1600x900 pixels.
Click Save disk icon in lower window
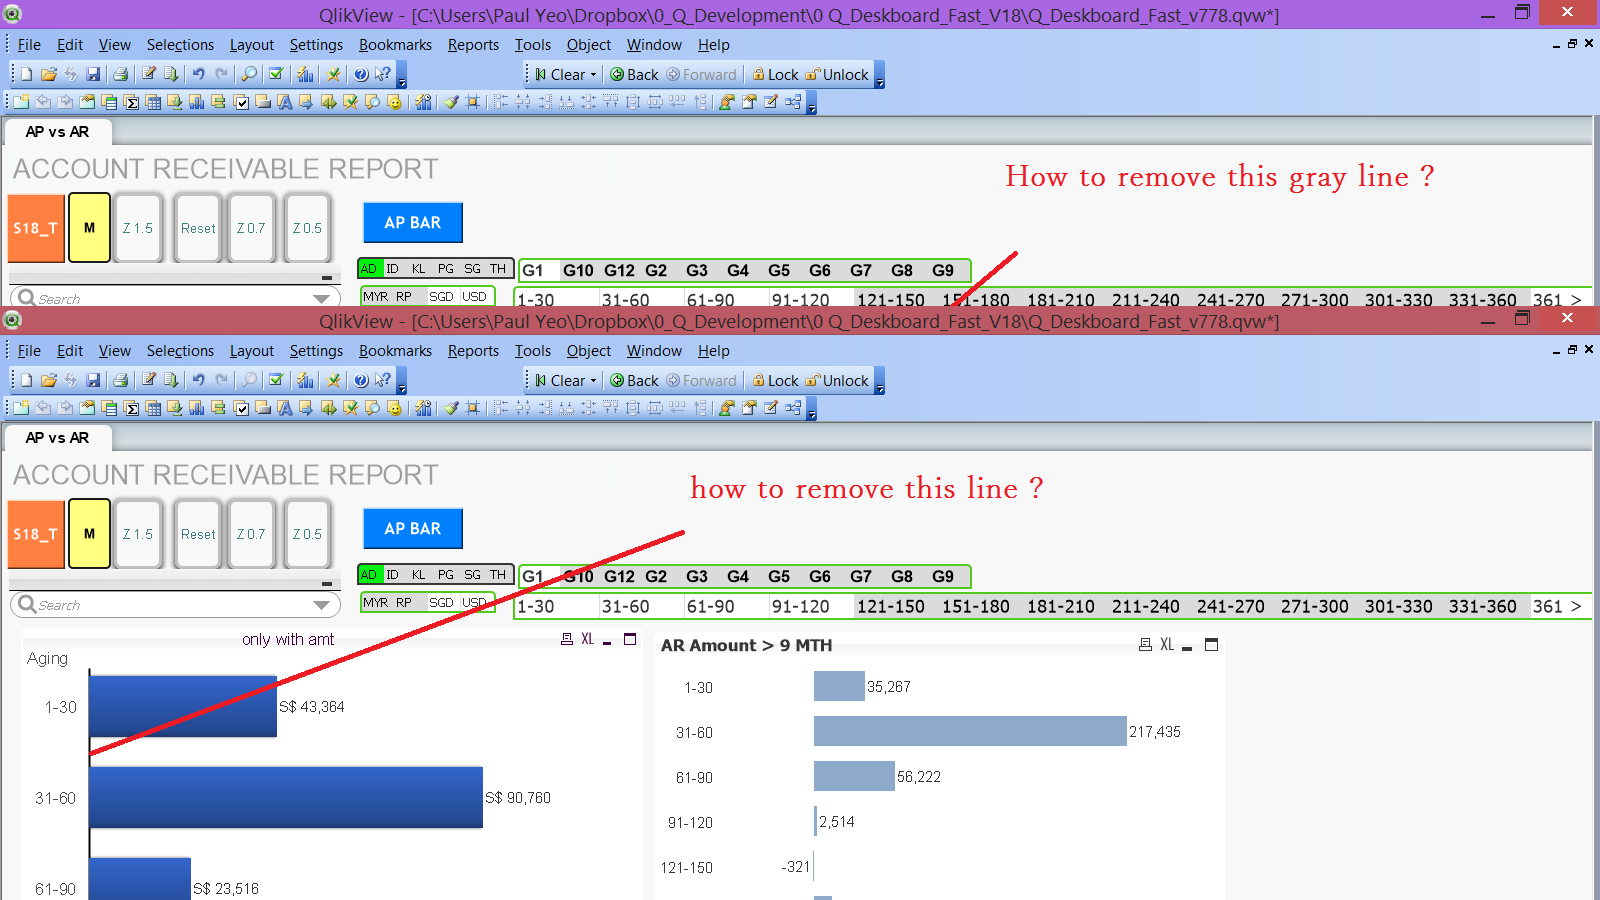point(93,380)
